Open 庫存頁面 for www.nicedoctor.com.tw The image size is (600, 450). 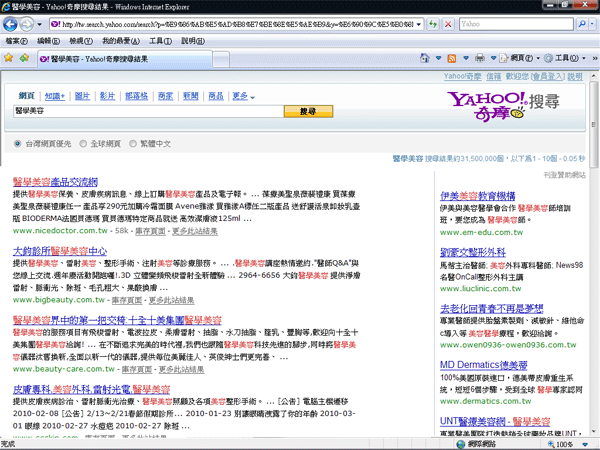point(150,231)
